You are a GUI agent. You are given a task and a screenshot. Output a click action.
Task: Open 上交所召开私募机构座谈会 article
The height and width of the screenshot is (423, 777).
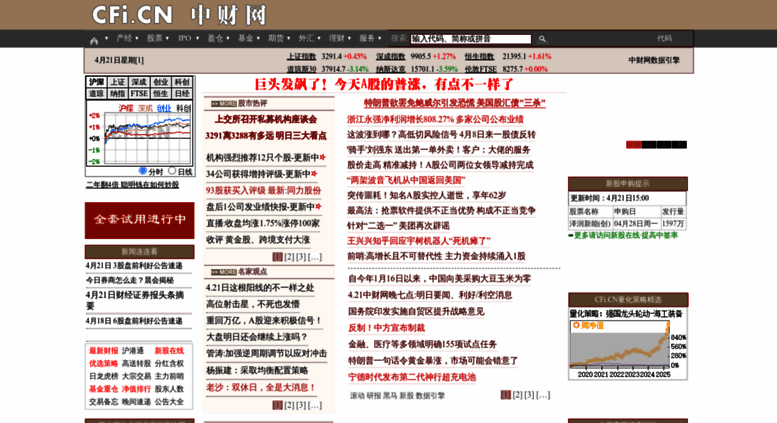pyautogui.click(x=266, y=119)
